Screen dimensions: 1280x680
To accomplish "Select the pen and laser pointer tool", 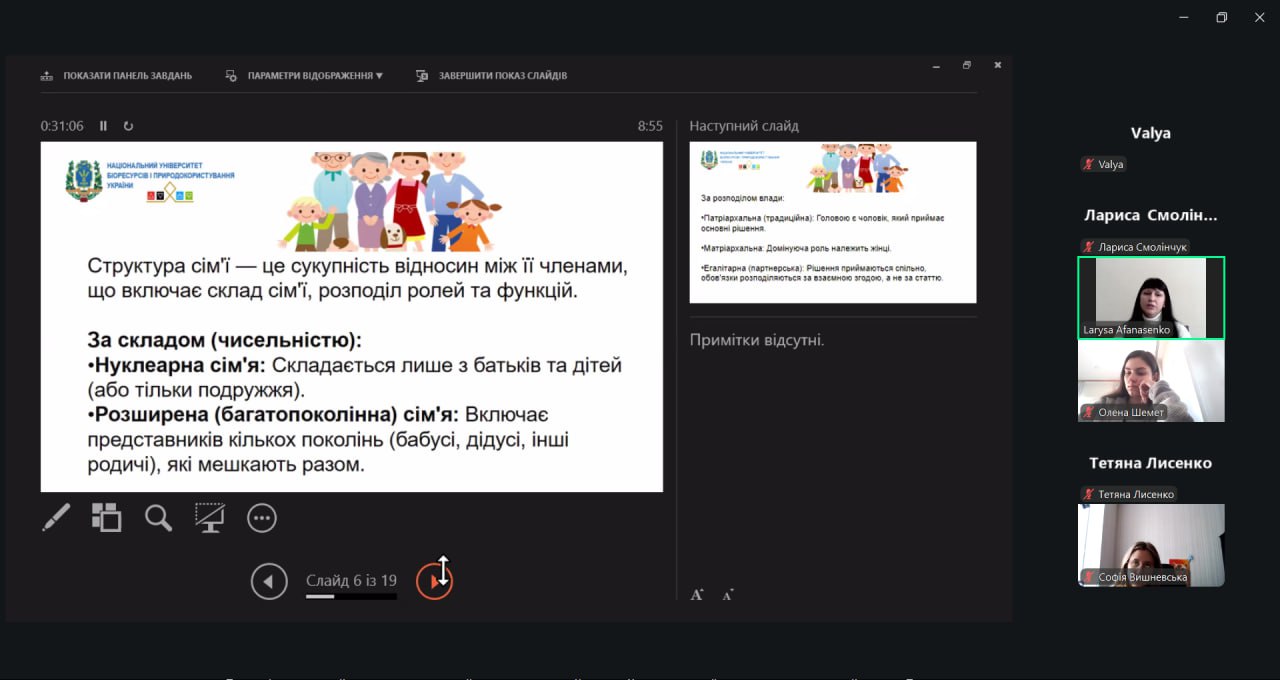I will pyautogui.click(x=56, y=517).
